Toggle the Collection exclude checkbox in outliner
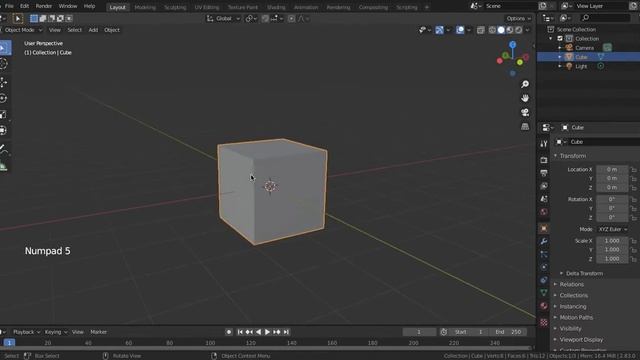640x360 pixels. click(560, 38)
